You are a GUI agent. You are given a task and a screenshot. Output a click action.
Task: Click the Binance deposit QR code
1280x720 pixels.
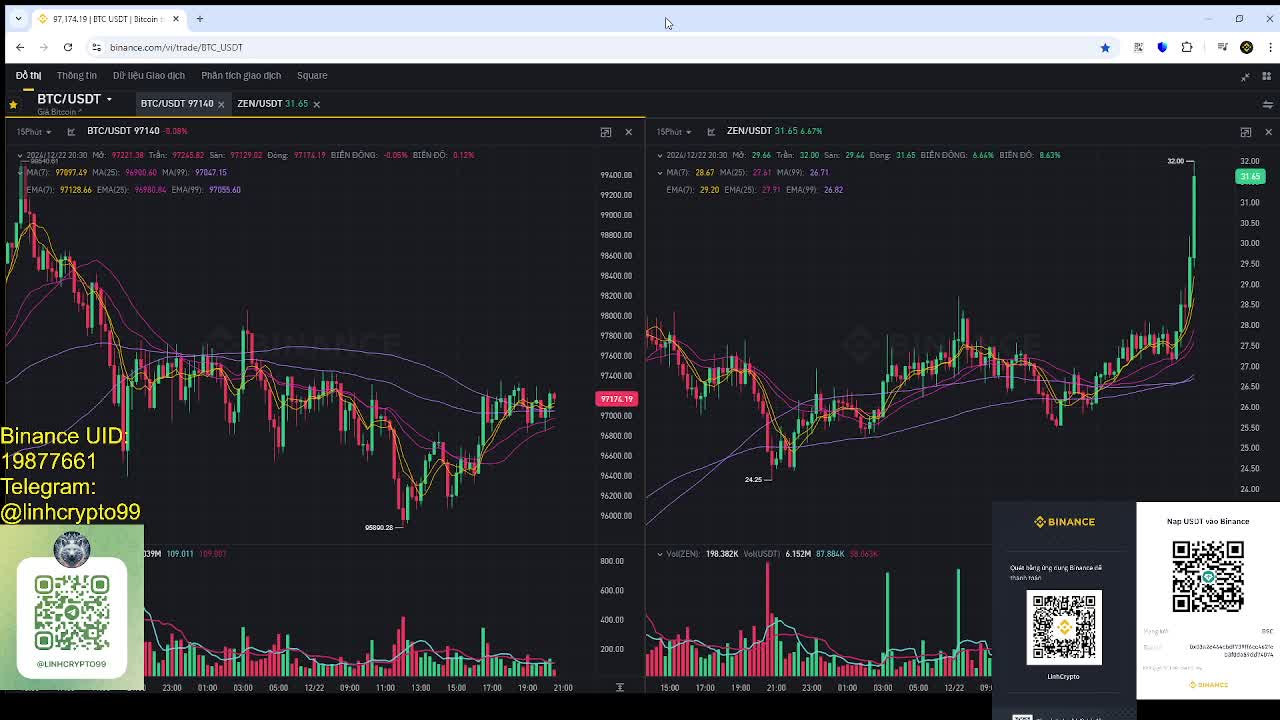1207,576
